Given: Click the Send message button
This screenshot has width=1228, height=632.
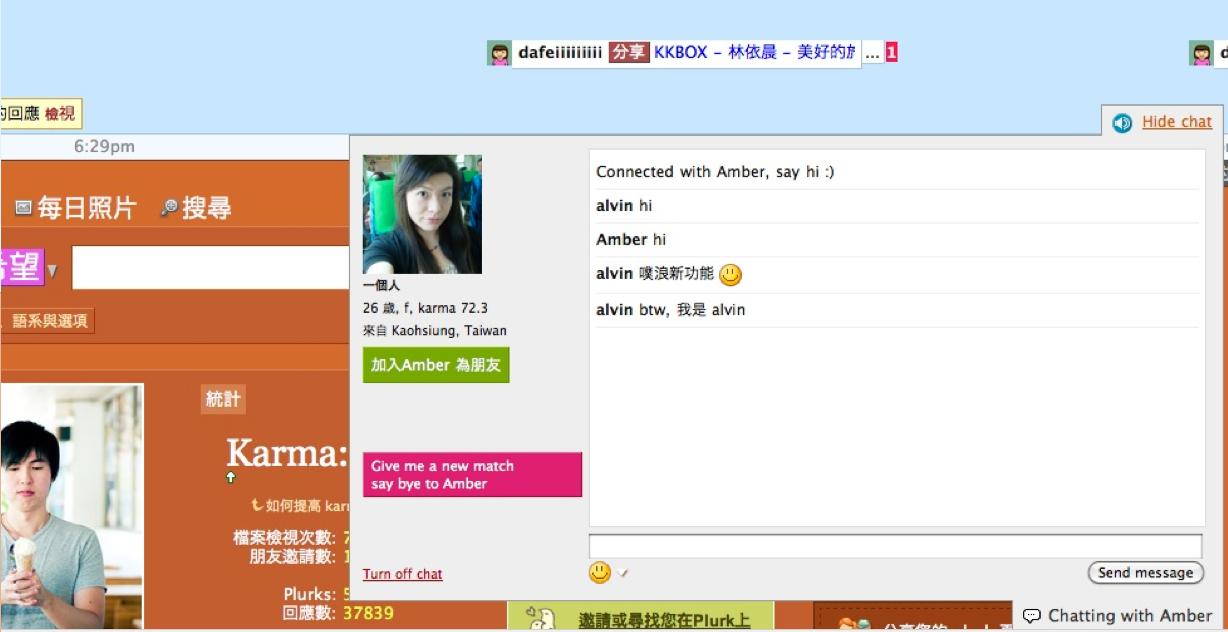Looking at the screenshot, I should pos(1145,573).
